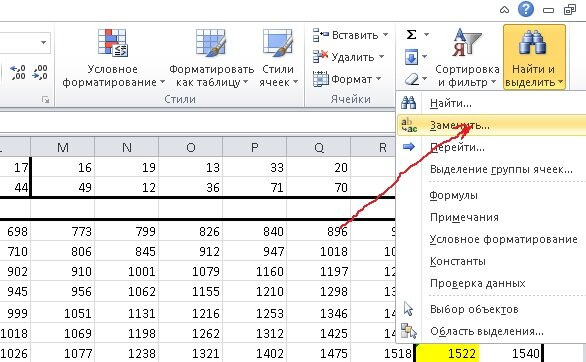Click cell containing 947

[x=255, y=251]
